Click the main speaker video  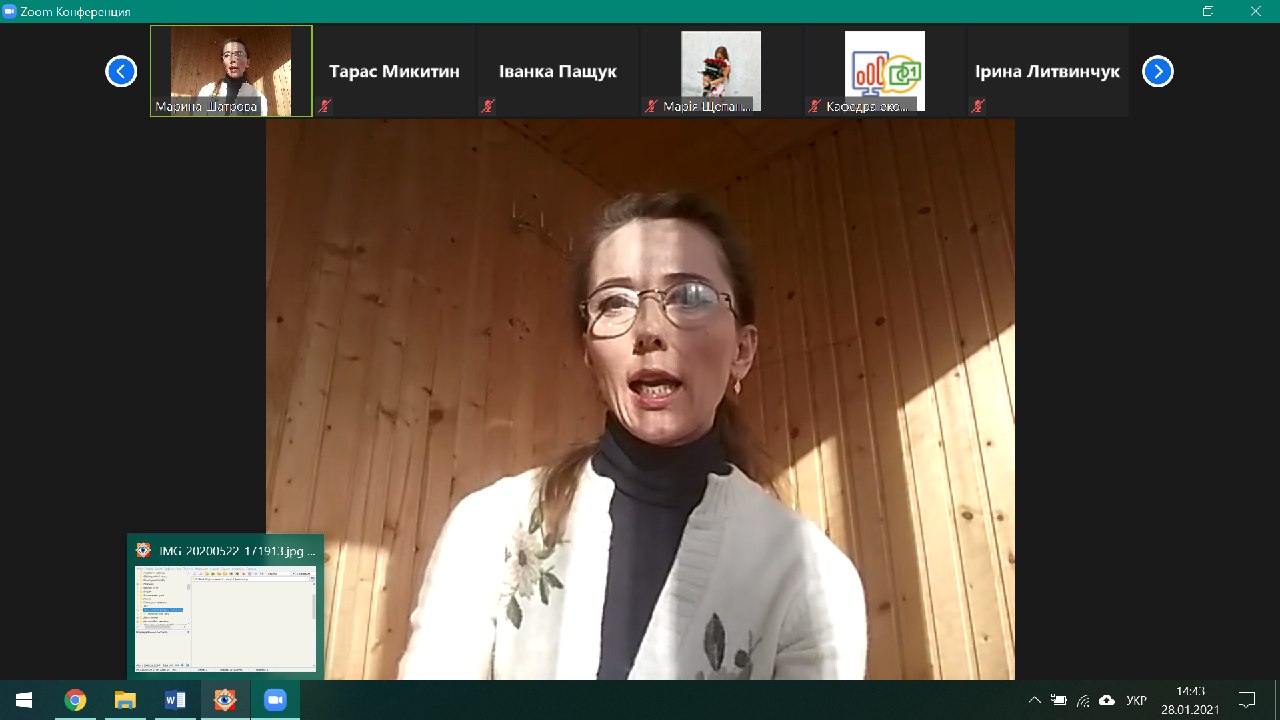click(640, 400)
